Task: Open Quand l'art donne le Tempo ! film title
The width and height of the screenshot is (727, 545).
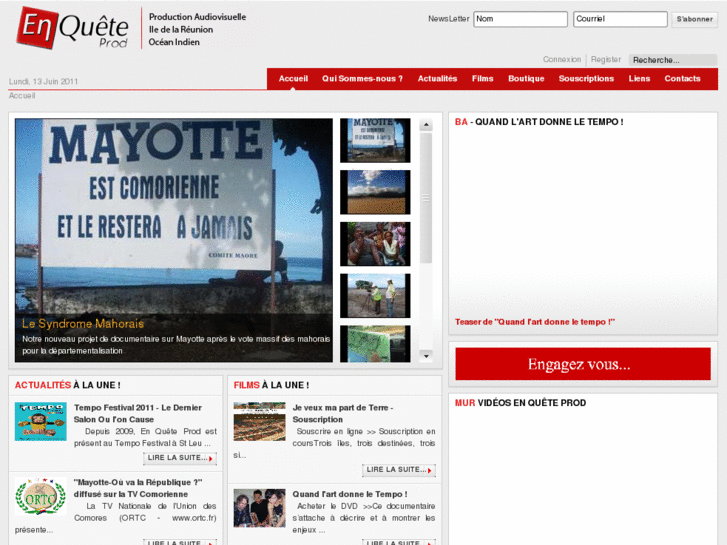Action: [x=350, y=494]
